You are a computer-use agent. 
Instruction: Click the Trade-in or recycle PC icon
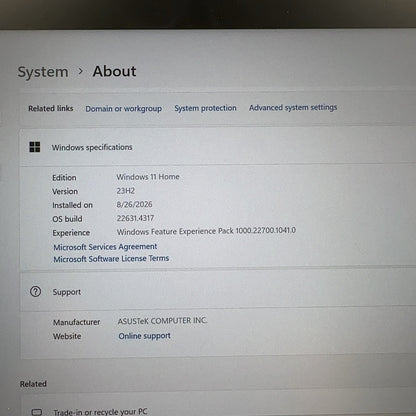(37, 412)
